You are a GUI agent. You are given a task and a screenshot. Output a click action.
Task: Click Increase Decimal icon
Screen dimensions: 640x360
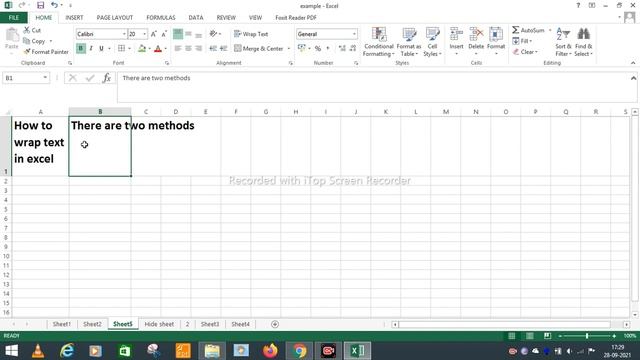pyautogui.click(x=342, y=49)
